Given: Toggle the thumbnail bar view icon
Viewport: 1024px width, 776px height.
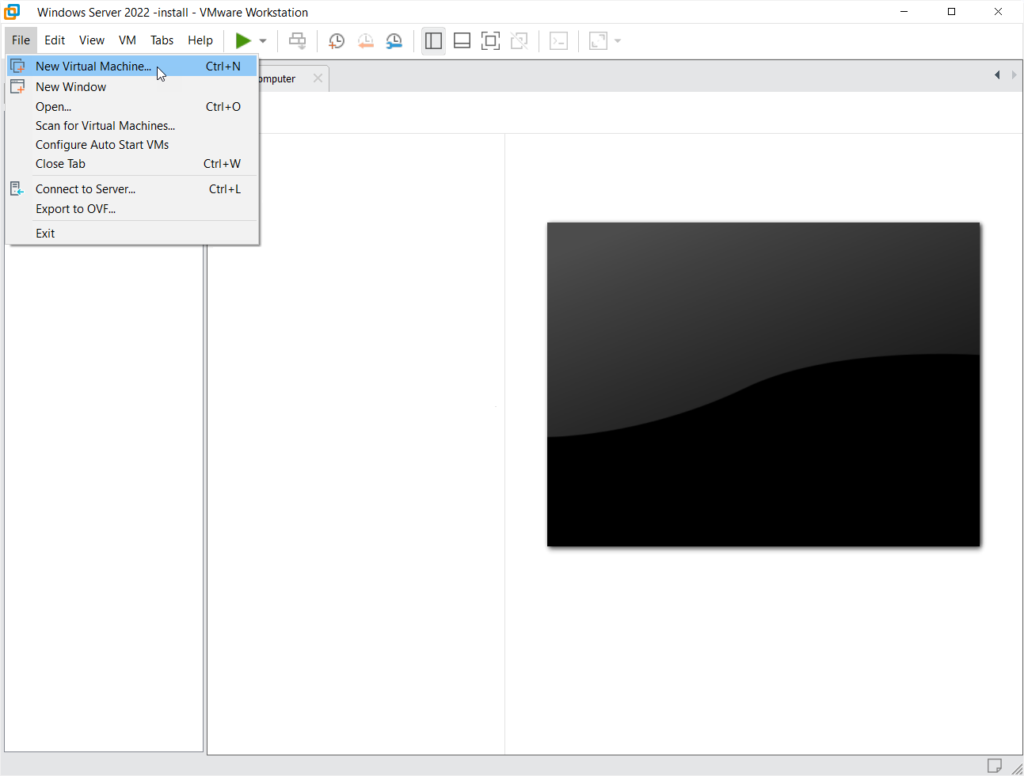Looking at the screenshot, I should (x=462, y=40).
